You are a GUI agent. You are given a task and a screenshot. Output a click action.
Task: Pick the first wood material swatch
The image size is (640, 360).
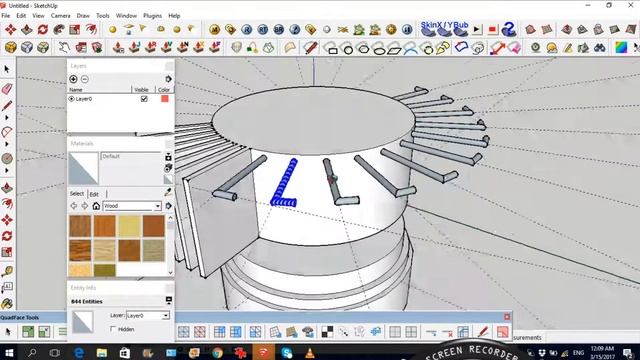coord(80,226)
